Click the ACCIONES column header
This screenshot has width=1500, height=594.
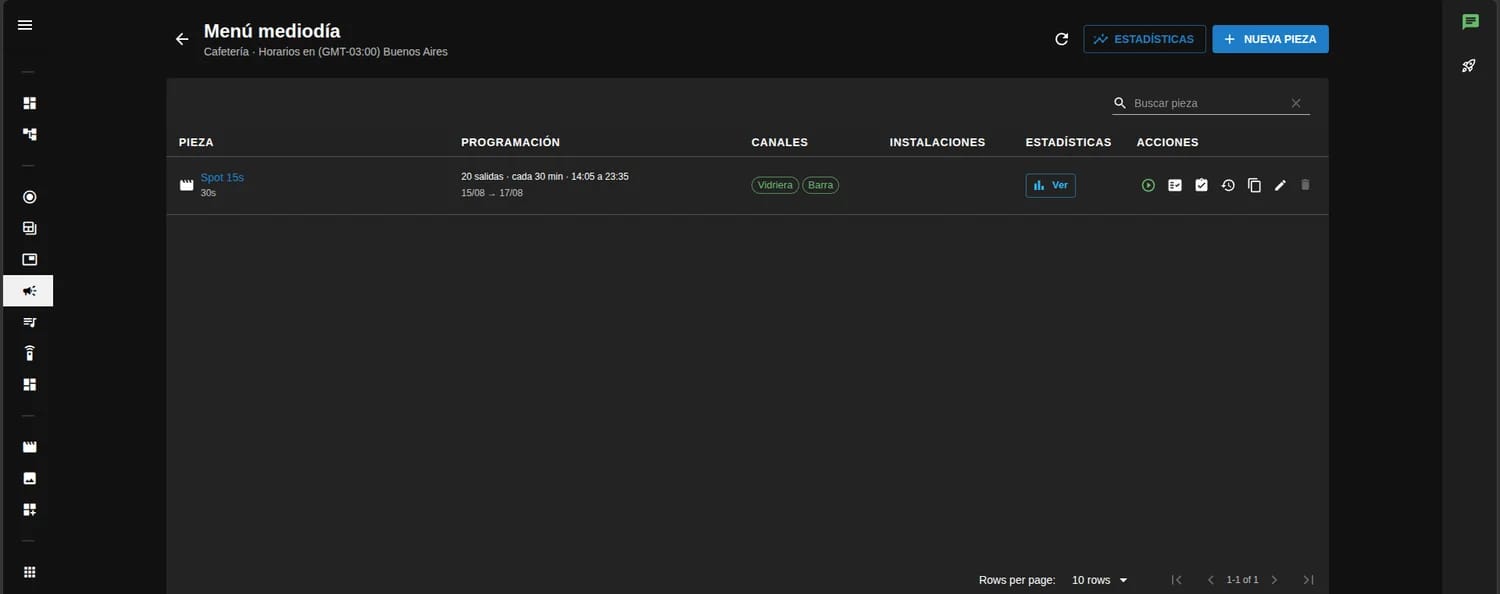coord(1167,142)
